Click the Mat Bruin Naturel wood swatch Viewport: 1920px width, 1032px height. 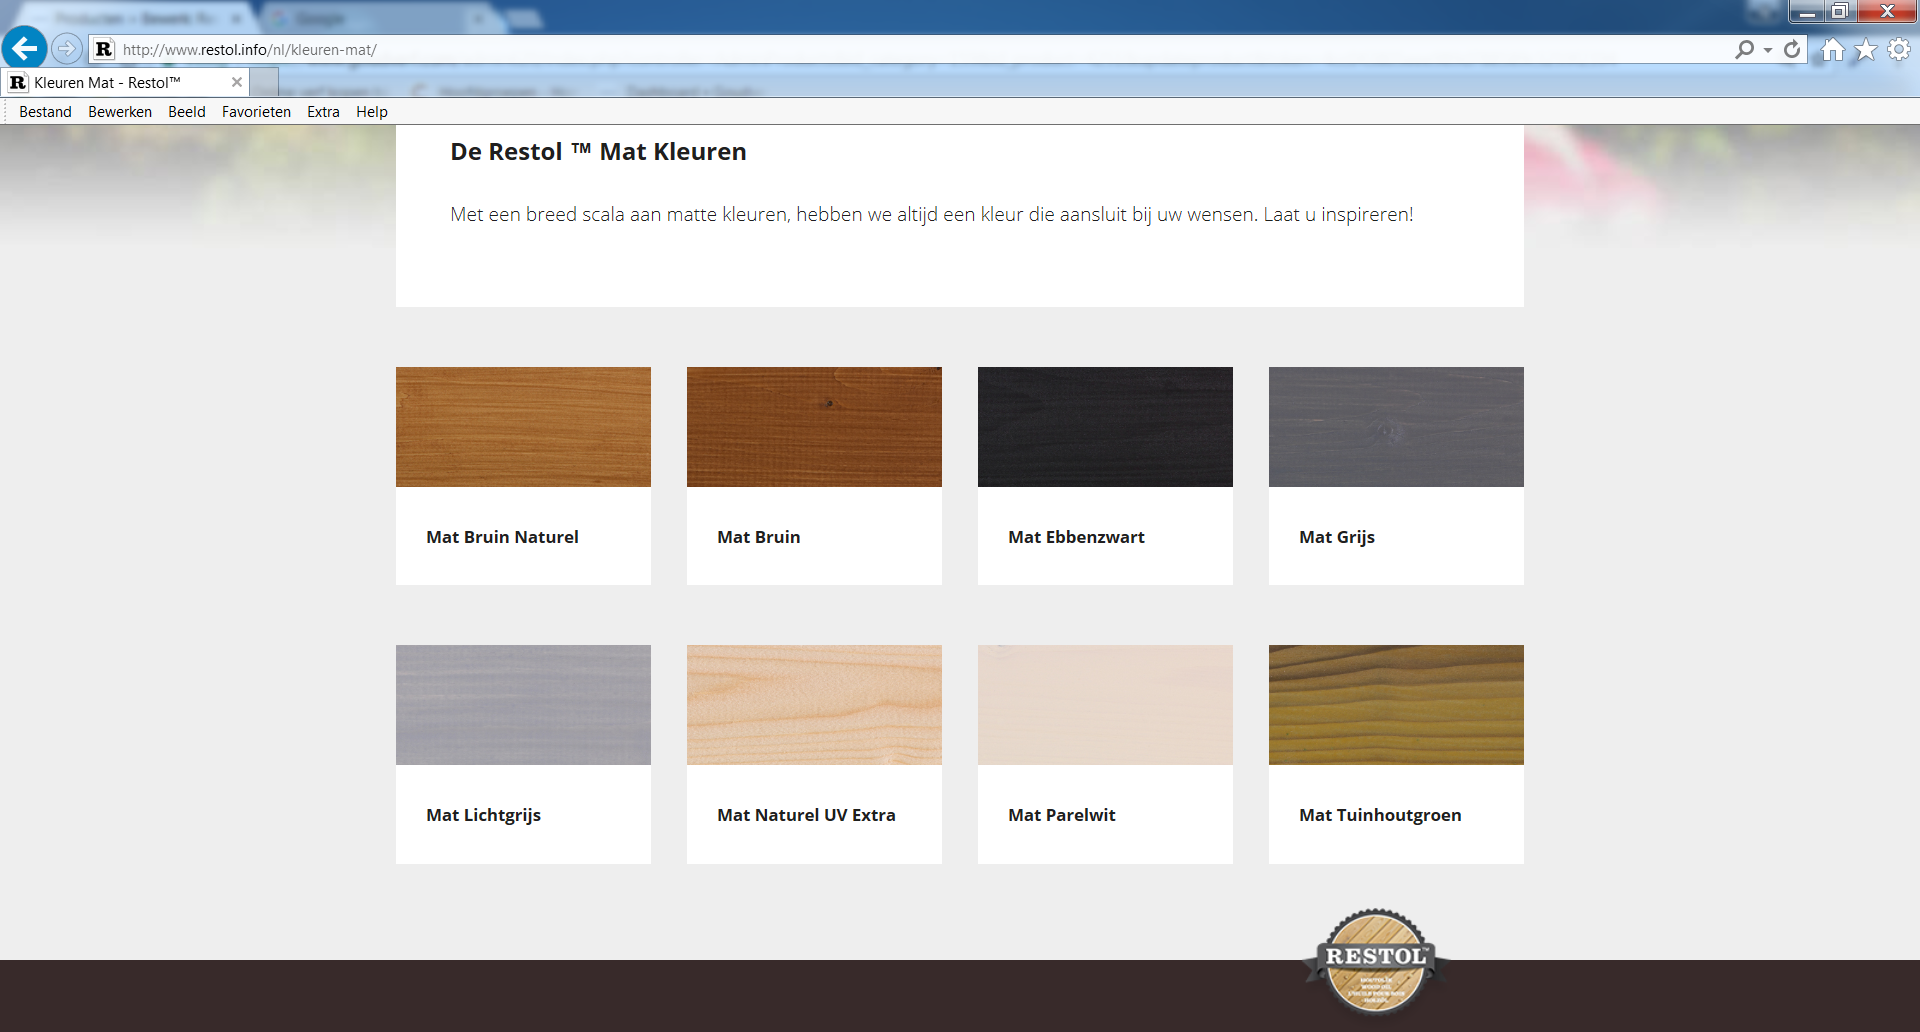(523, 427)
